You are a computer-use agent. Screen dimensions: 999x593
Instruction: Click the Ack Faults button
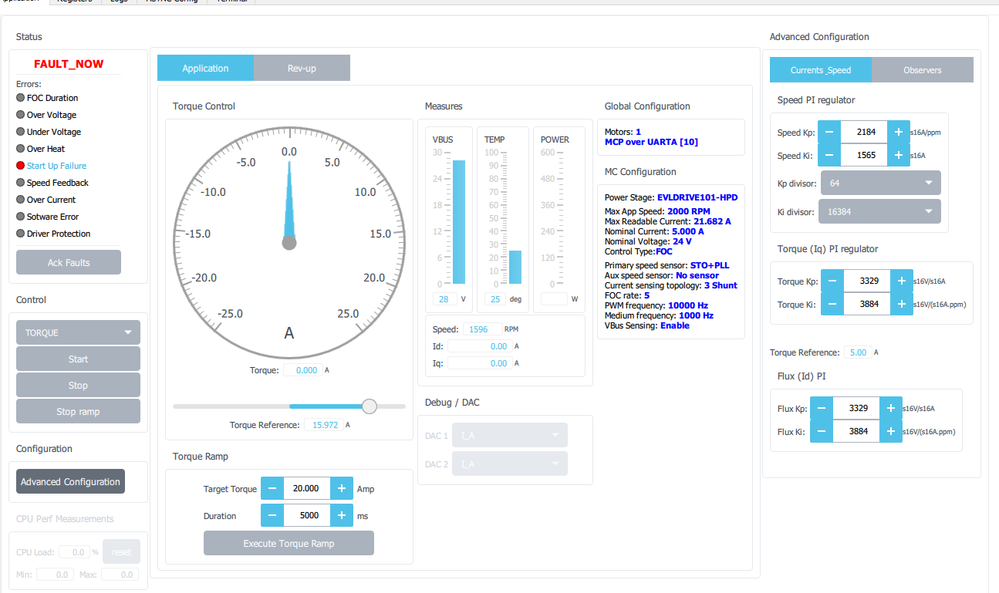click(x=68, y=262)
